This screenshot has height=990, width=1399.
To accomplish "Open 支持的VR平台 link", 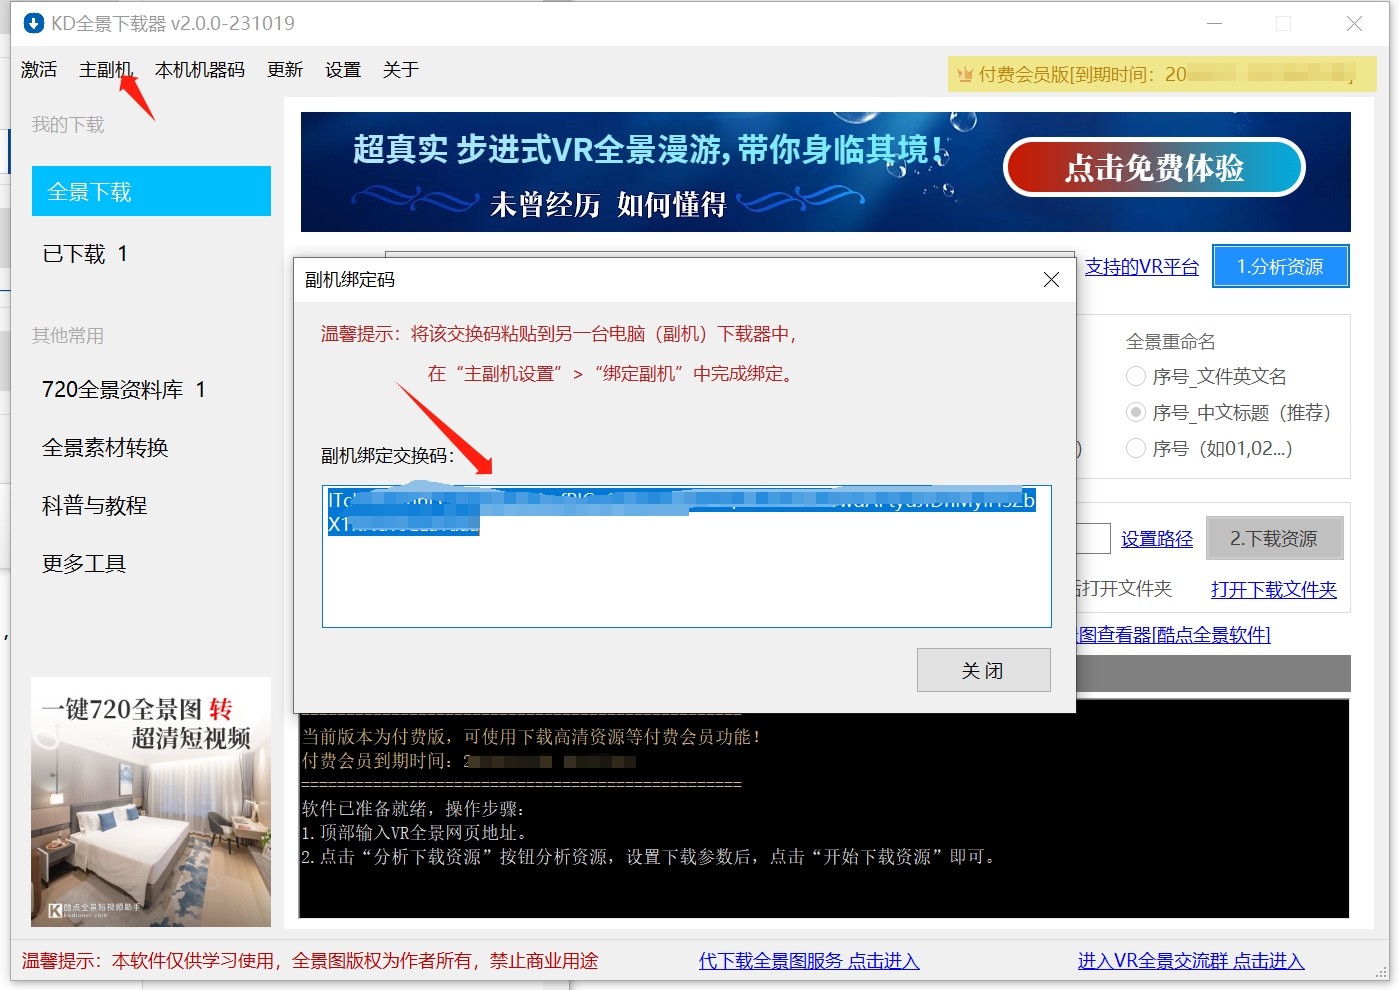I will coord(1142,267).
